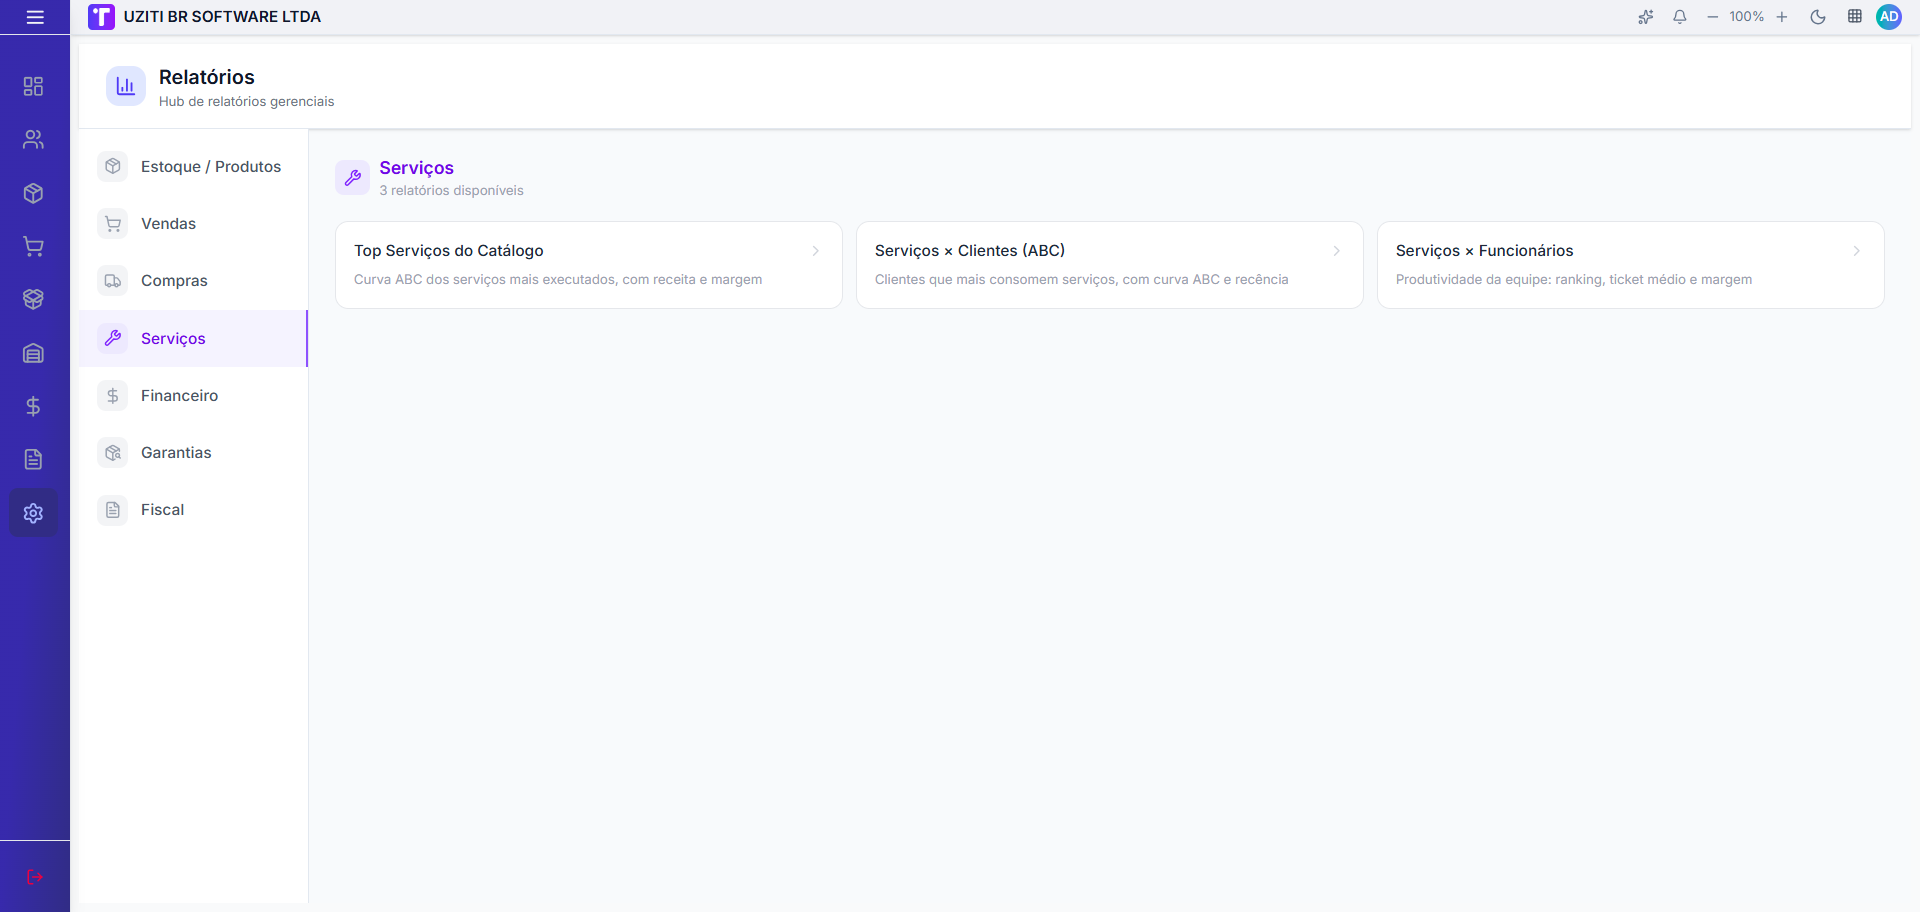Select Fiscal category

point(193,510)
